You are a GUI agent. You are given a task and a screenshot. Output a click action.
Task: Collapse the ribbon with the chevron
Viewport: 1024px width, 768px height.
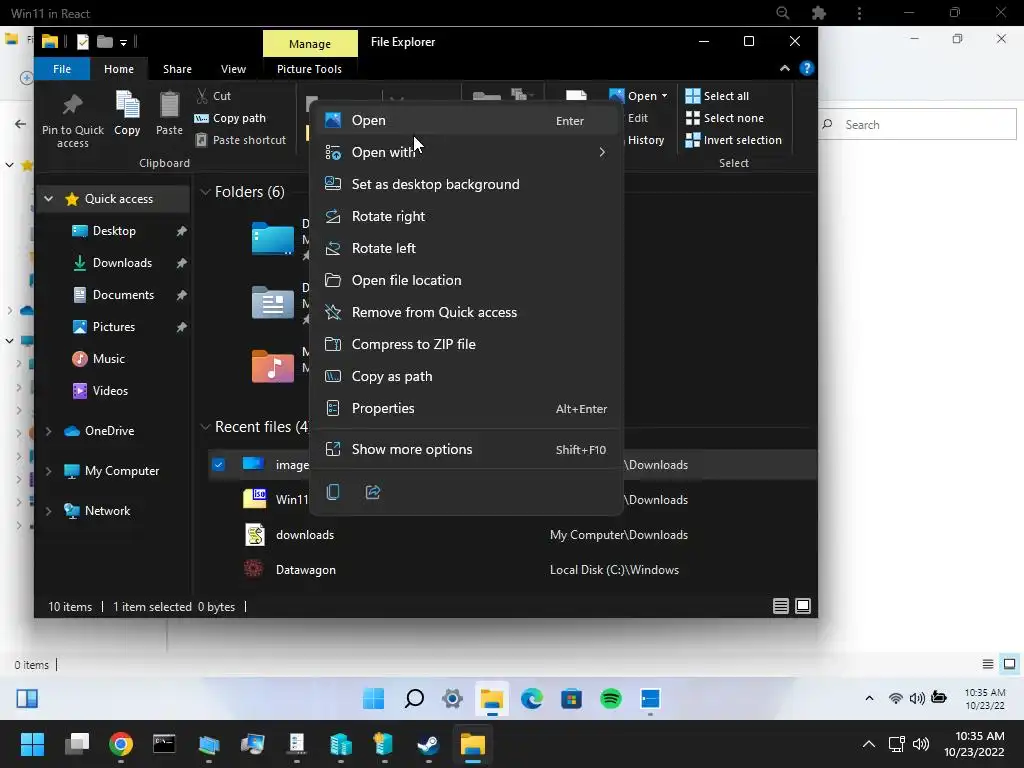click(784, 69)
